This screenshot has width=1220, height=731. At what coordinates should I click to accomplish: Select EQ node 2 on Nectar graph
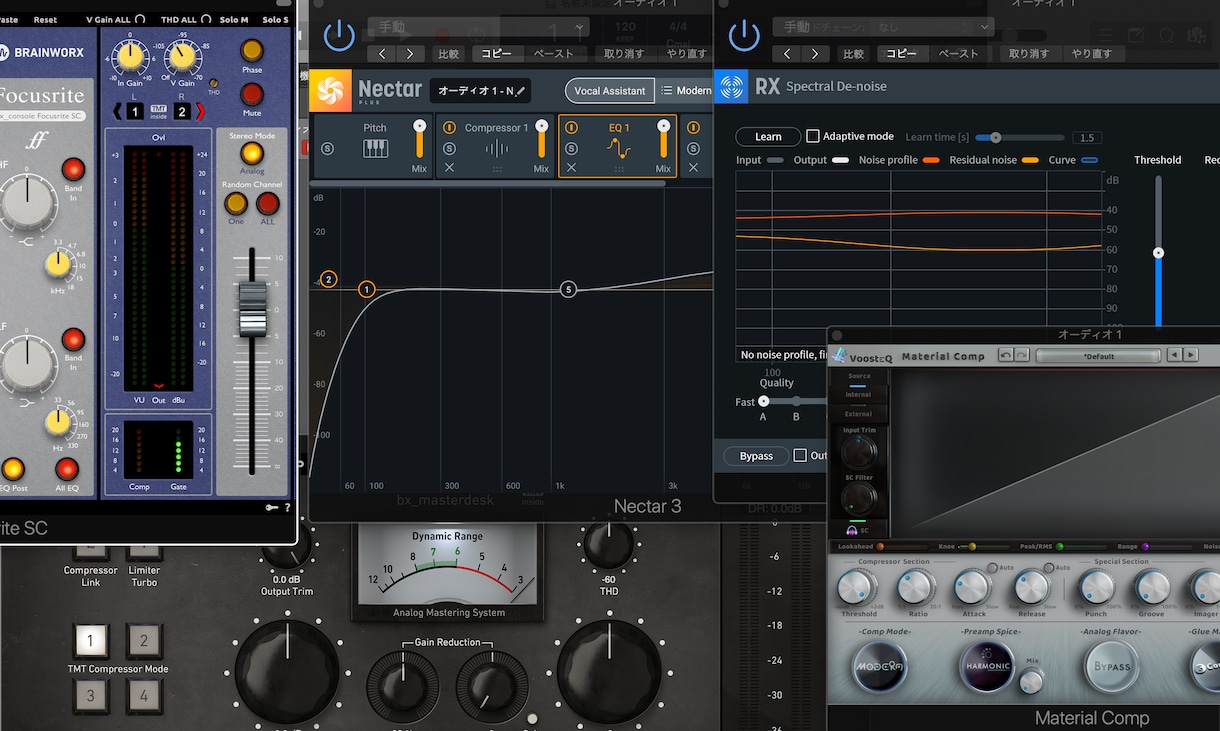point(327,279)
